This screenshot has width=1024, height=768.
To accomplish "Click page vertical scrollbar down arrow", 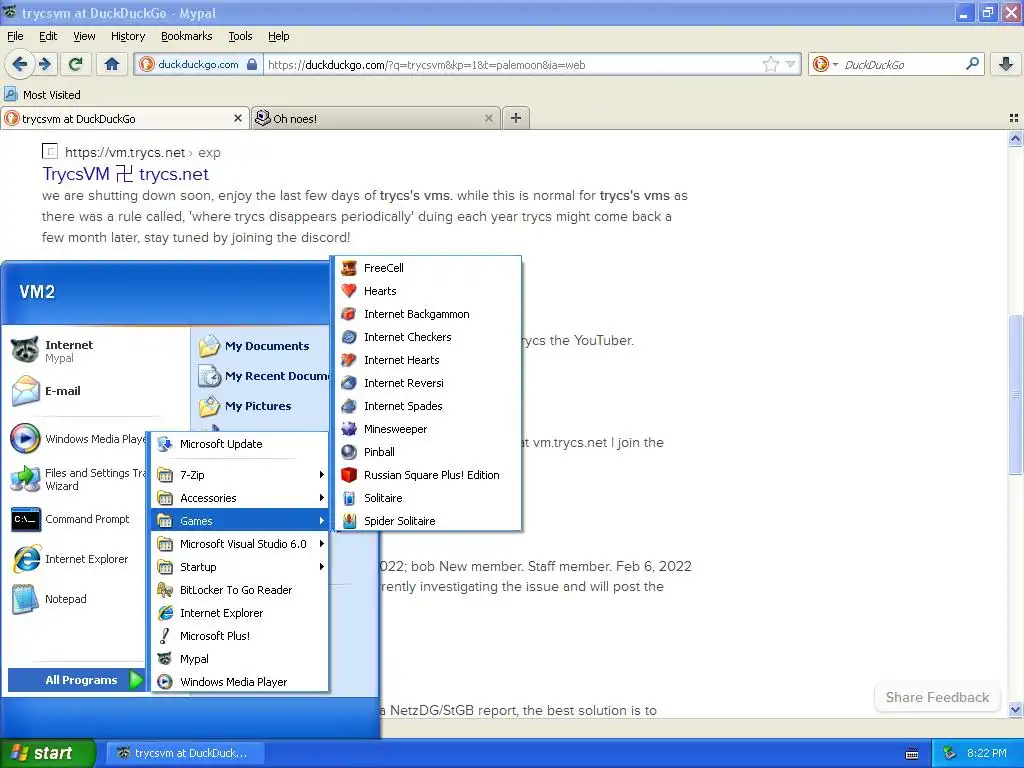I will [1015, 709].
